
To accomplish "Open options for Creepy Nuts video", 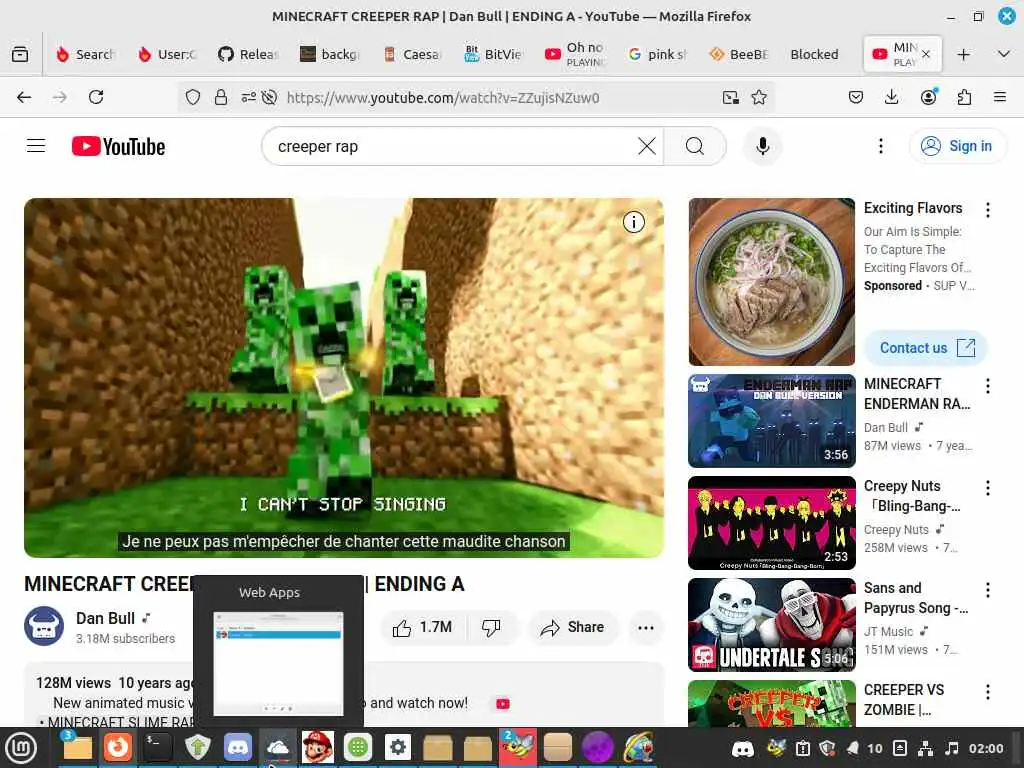I will pos(987,488).
